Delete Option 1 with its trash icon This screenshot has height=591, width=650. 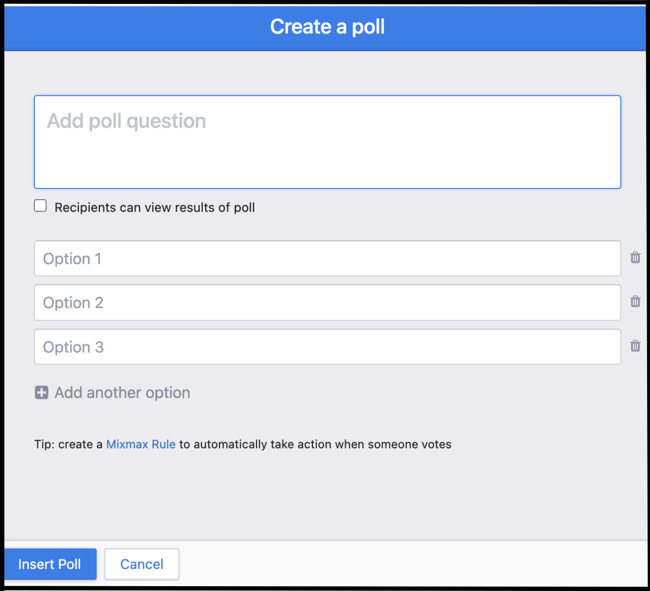635,258
